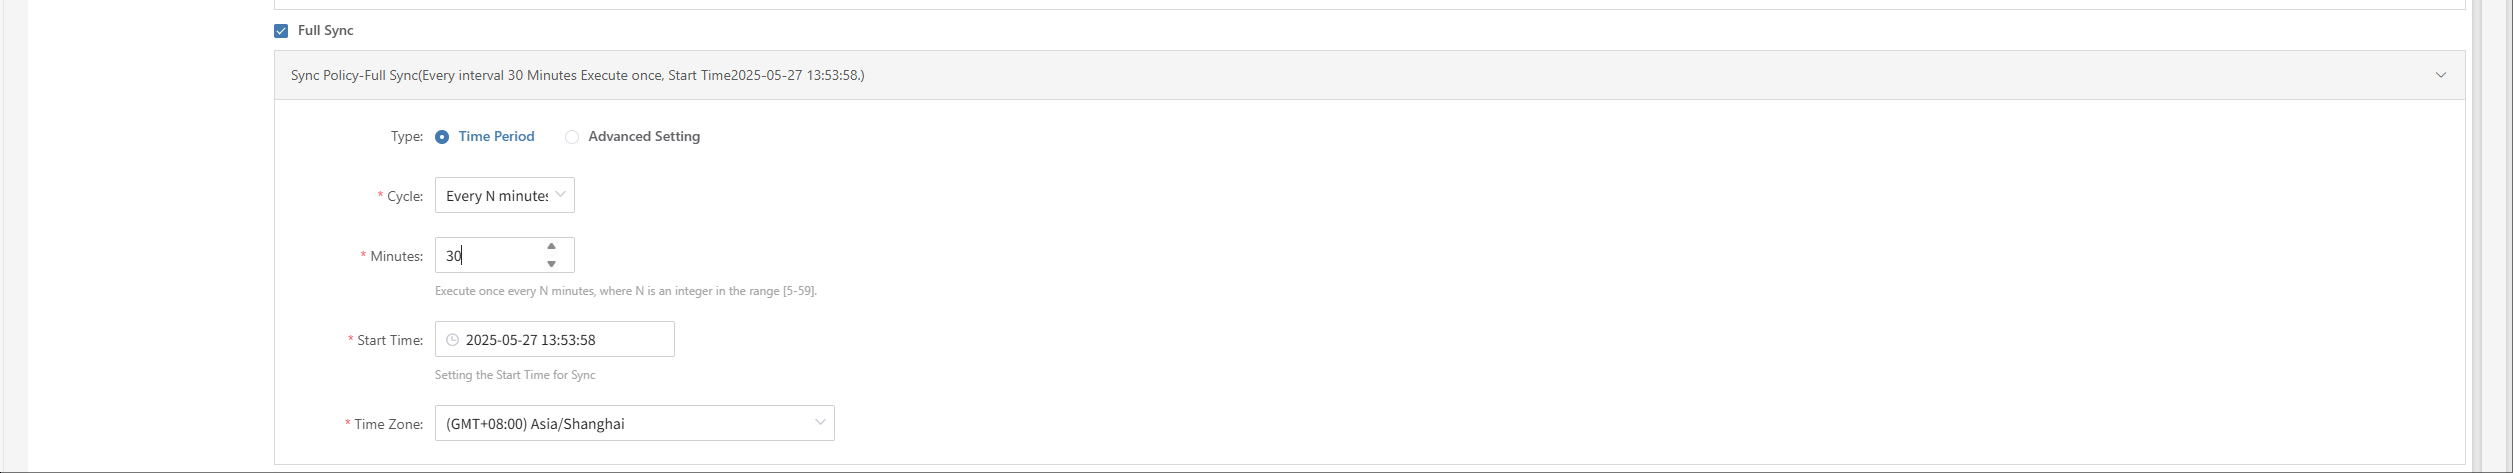Increase Minutes with the up arrow
The width and height of the screenshot is (2513, 473).
click(551, 246)
